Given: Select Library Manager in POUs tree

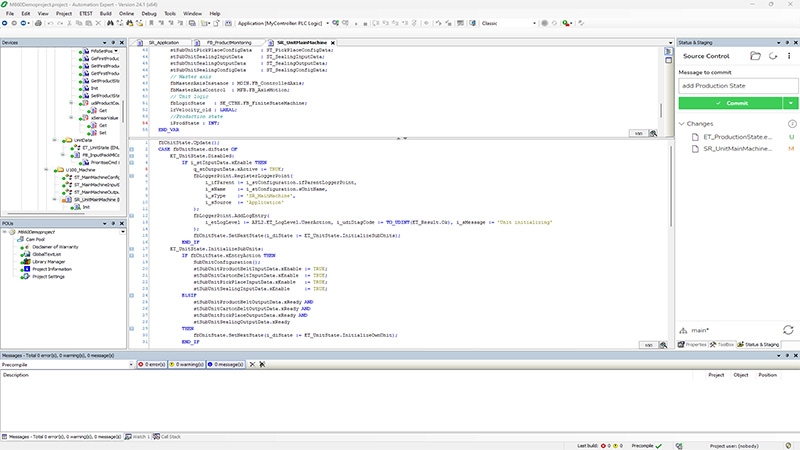Looking at the screenshot, I should point(50,261).
